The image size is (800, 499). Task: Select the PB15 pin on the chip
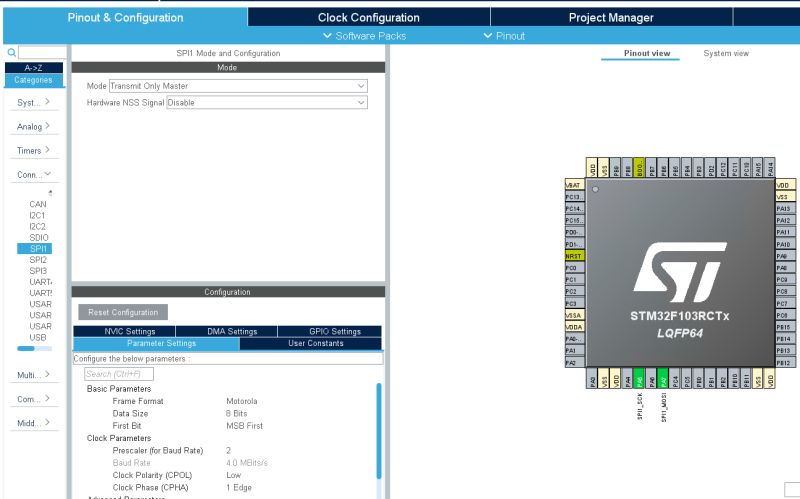tap(785, 327)
